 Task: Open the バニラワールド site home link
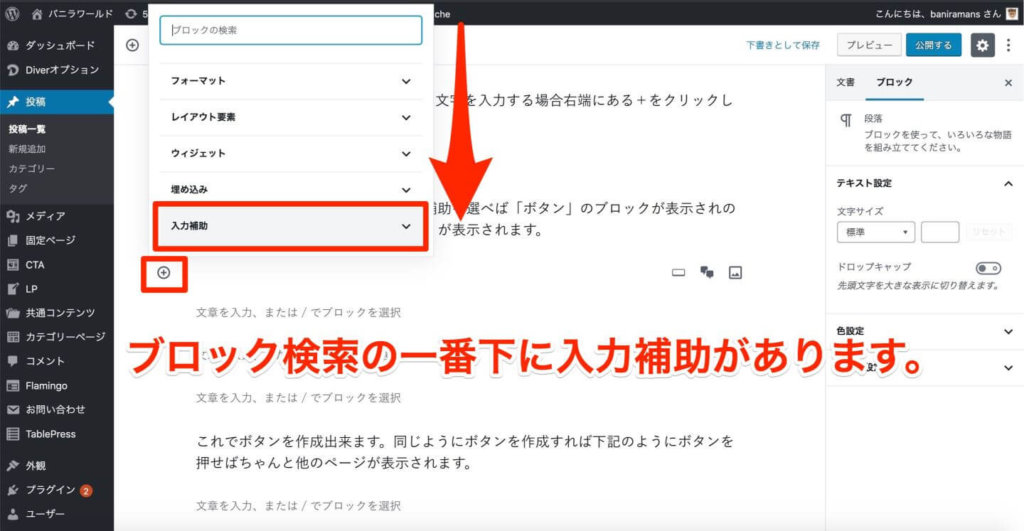click(72, 13)
